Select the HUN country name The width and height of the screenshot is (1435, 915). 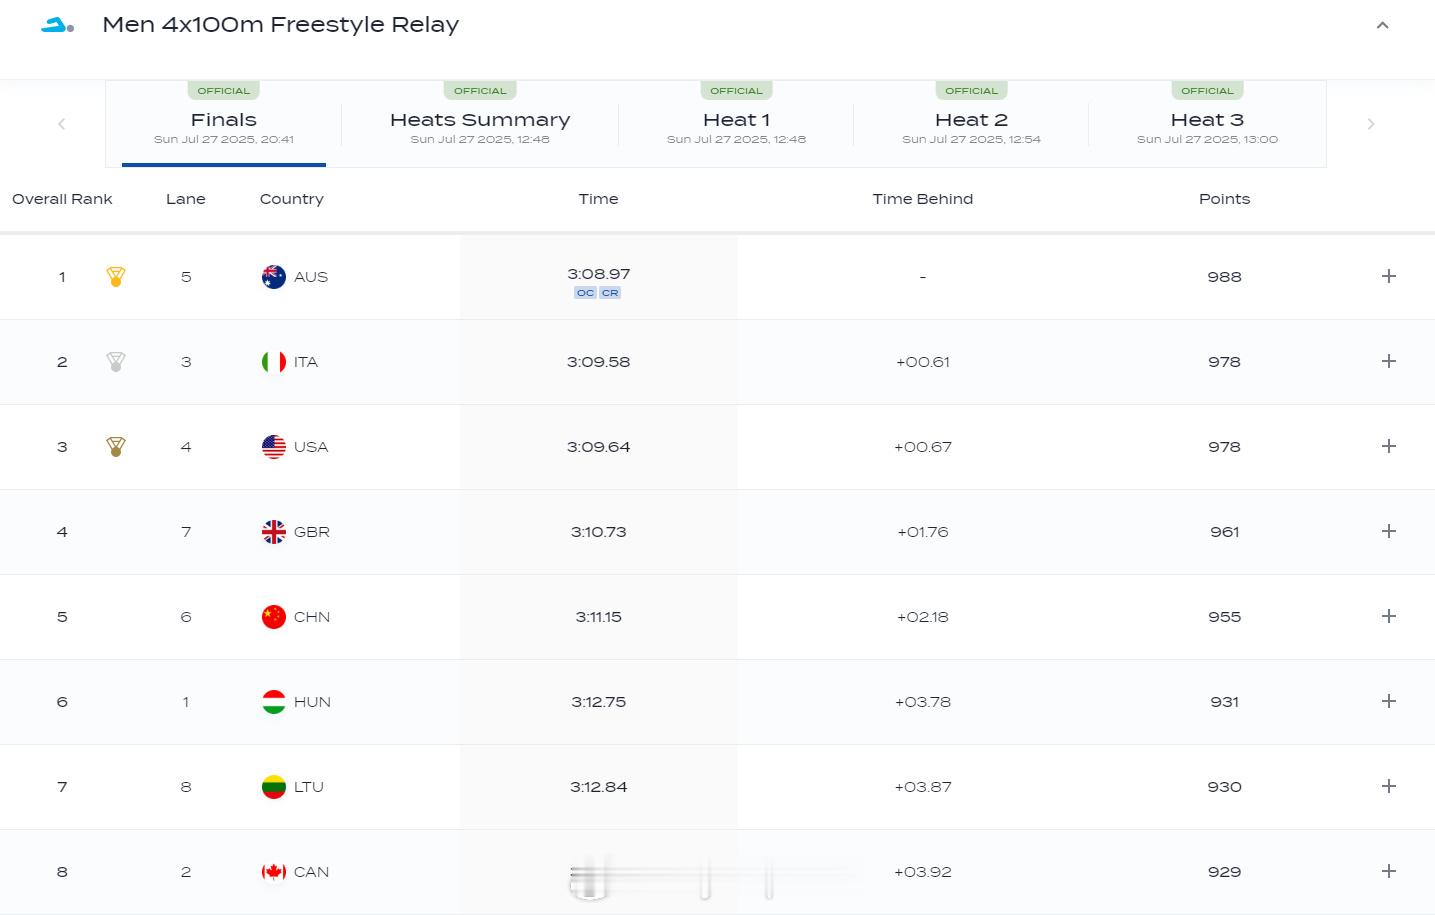pos(312,702)
